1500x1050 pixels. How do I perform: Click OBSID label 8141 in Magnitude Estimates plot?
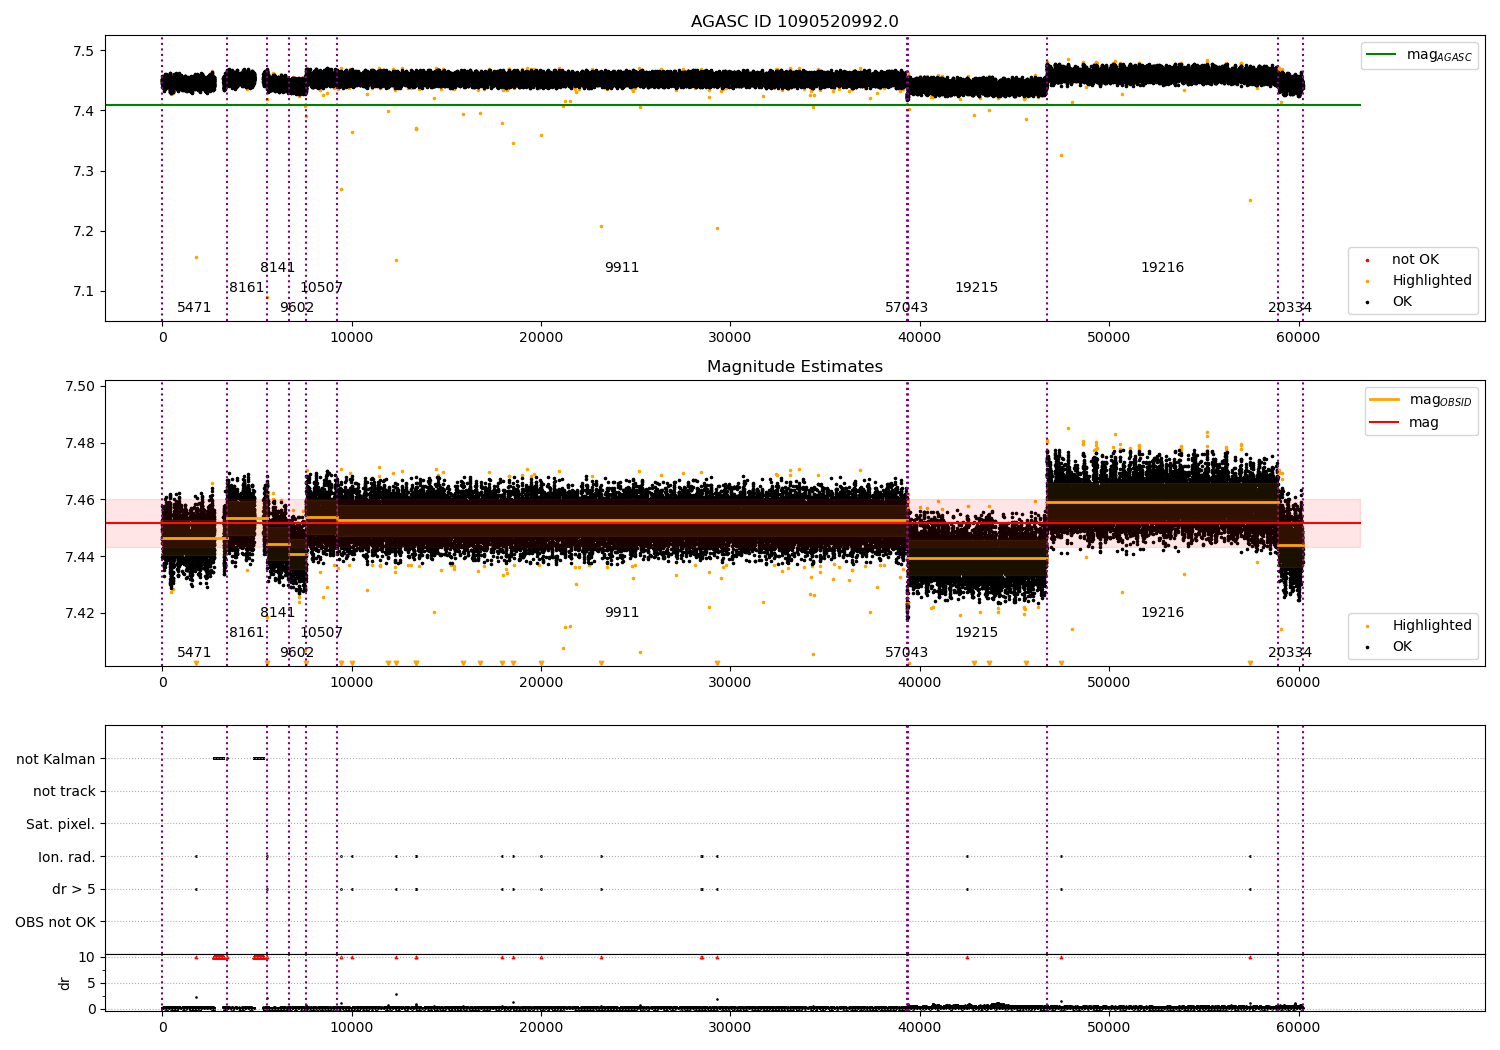(x=277, y=613)
